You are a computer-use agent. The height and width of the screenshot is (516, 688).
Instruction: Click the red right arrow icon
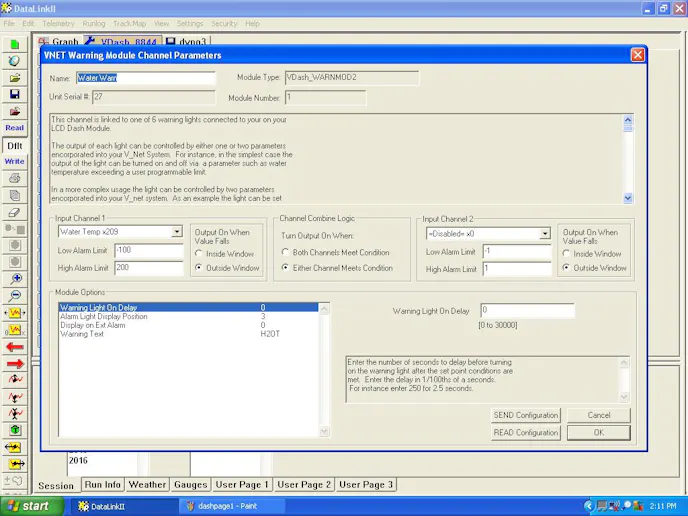(x=15, y=363)
